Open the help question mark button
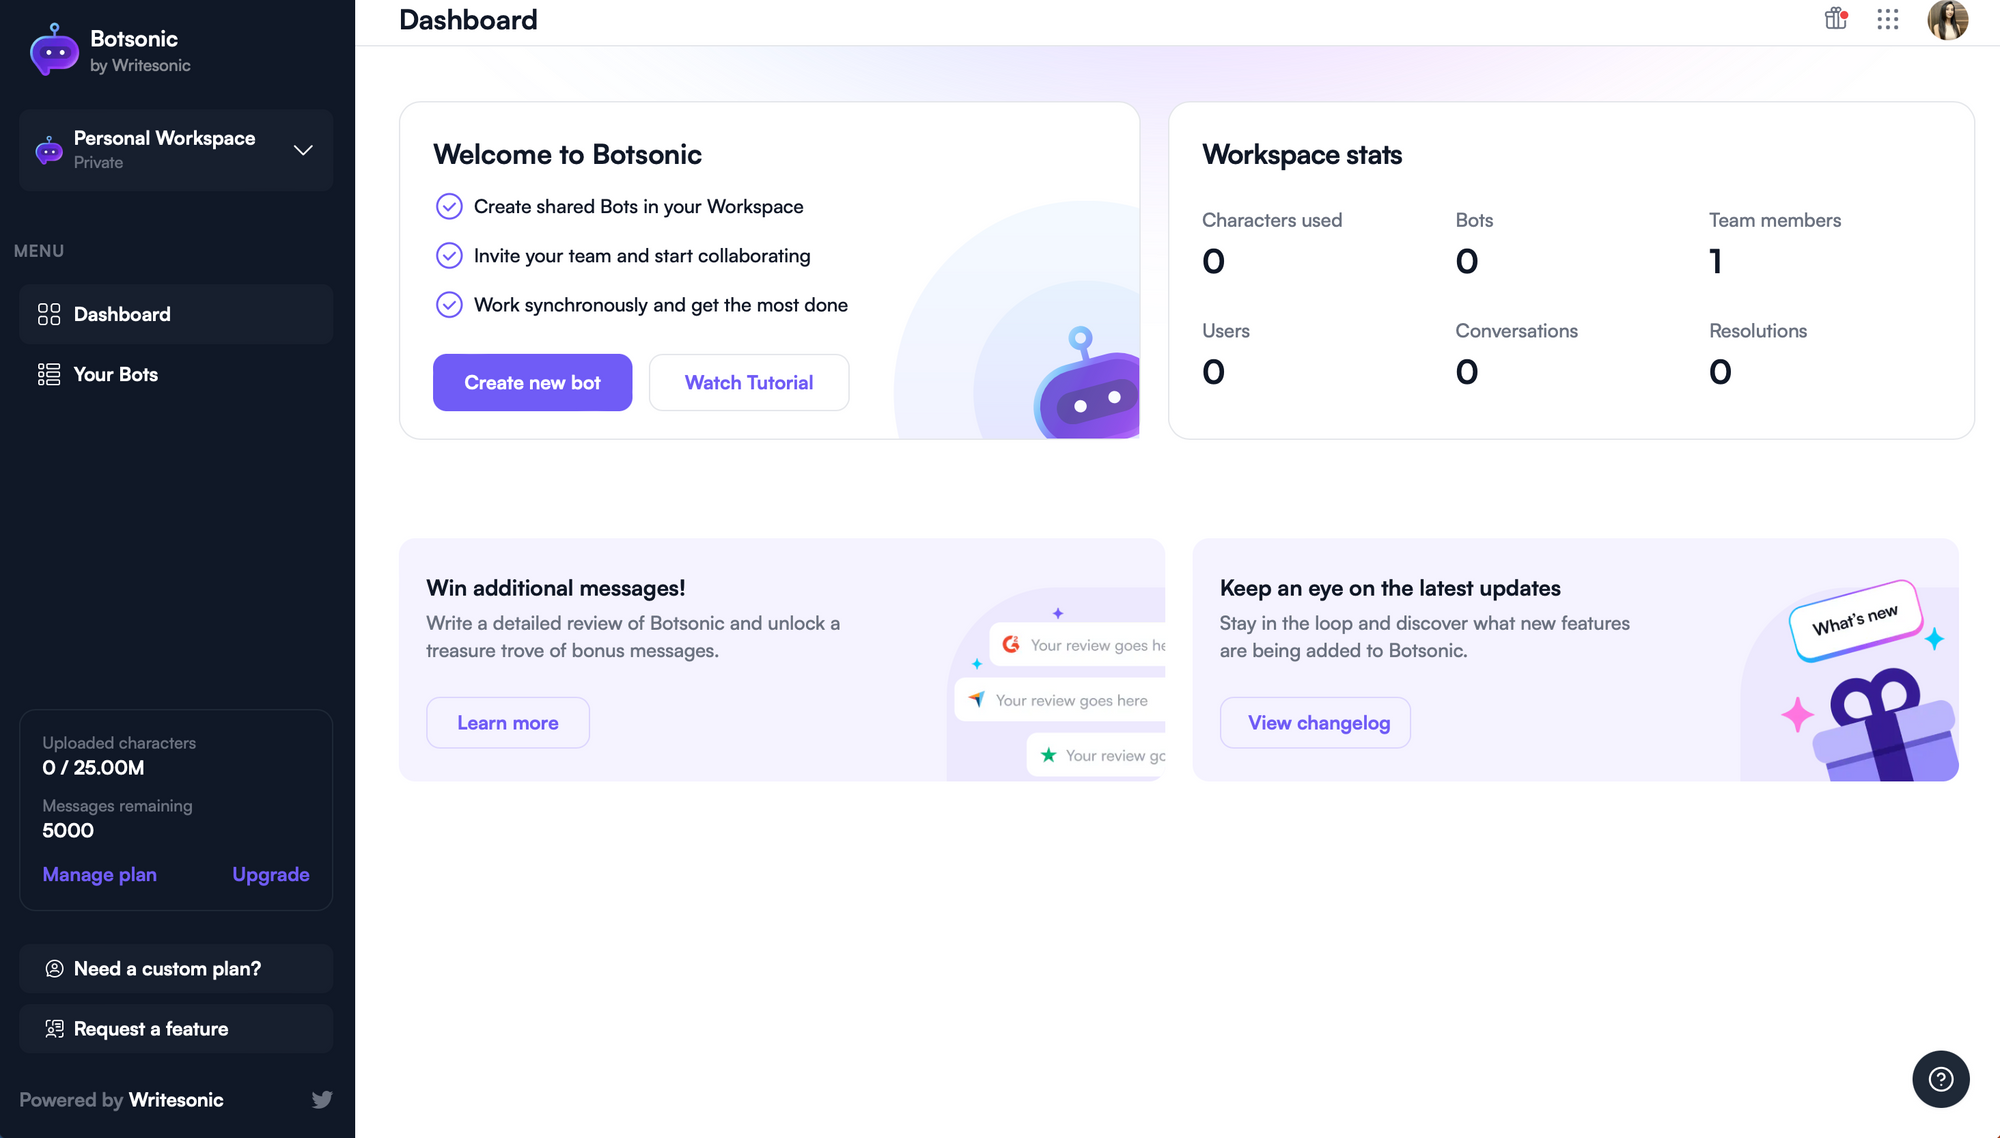The height and width of the screenshot is (1138, 2000). coord(1940,1079)
